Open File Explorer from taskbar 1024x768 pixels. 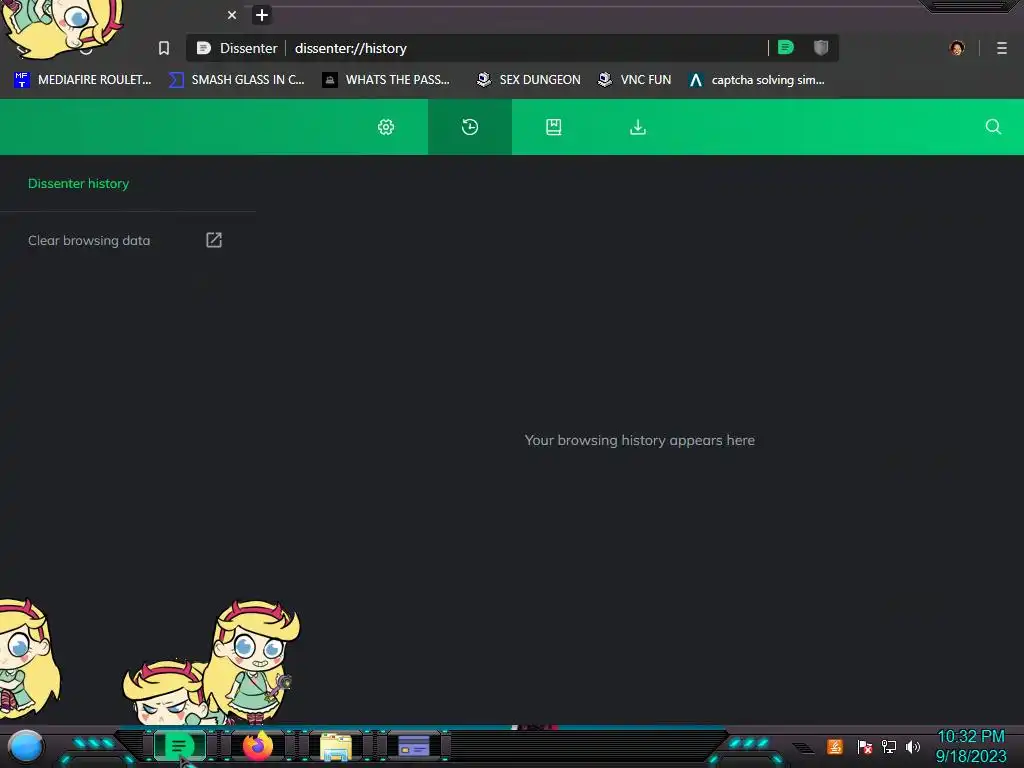click(336, 746)
